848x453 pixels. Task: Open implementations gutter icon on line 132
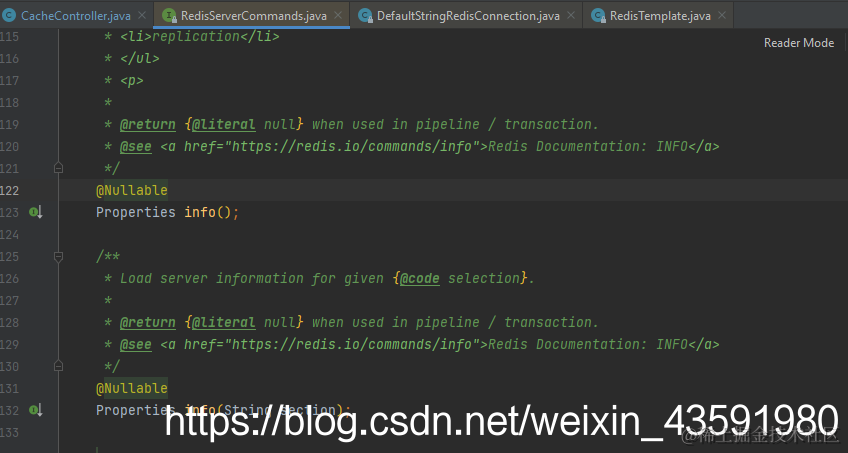point(36,410)
